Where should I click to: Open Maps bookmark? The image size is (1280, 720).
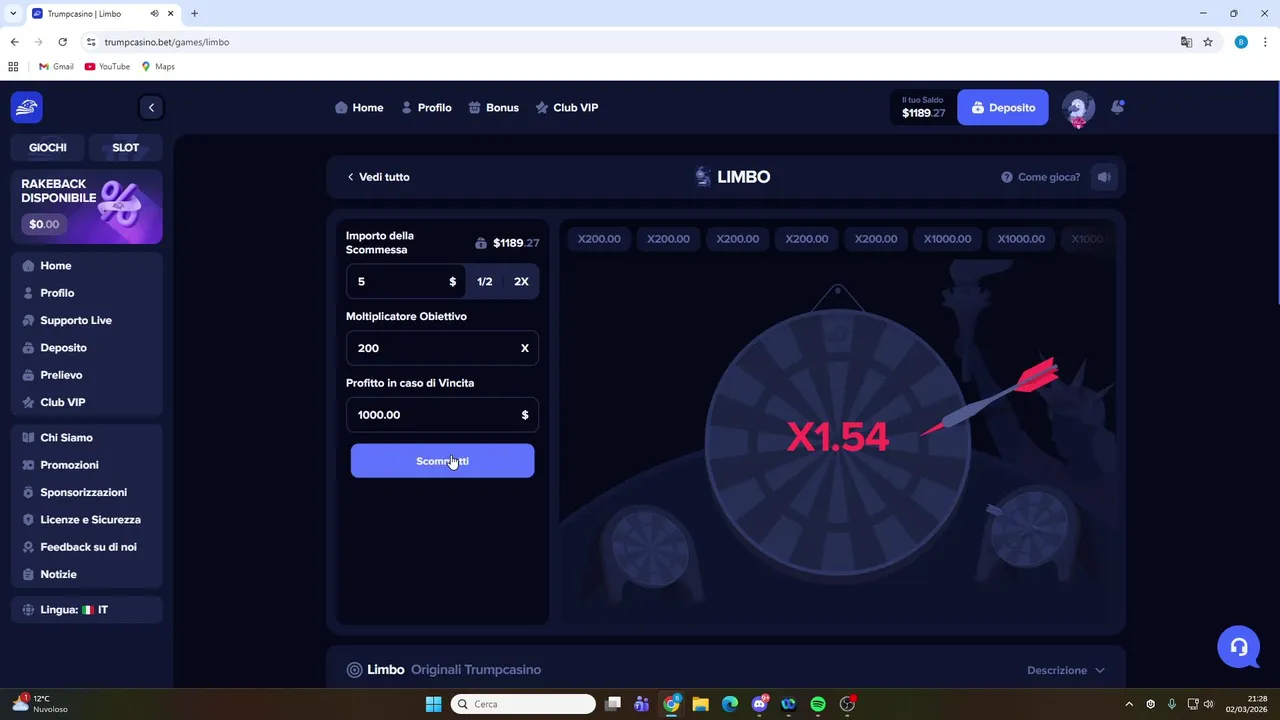pyautogui.click(x=158, y=66)
